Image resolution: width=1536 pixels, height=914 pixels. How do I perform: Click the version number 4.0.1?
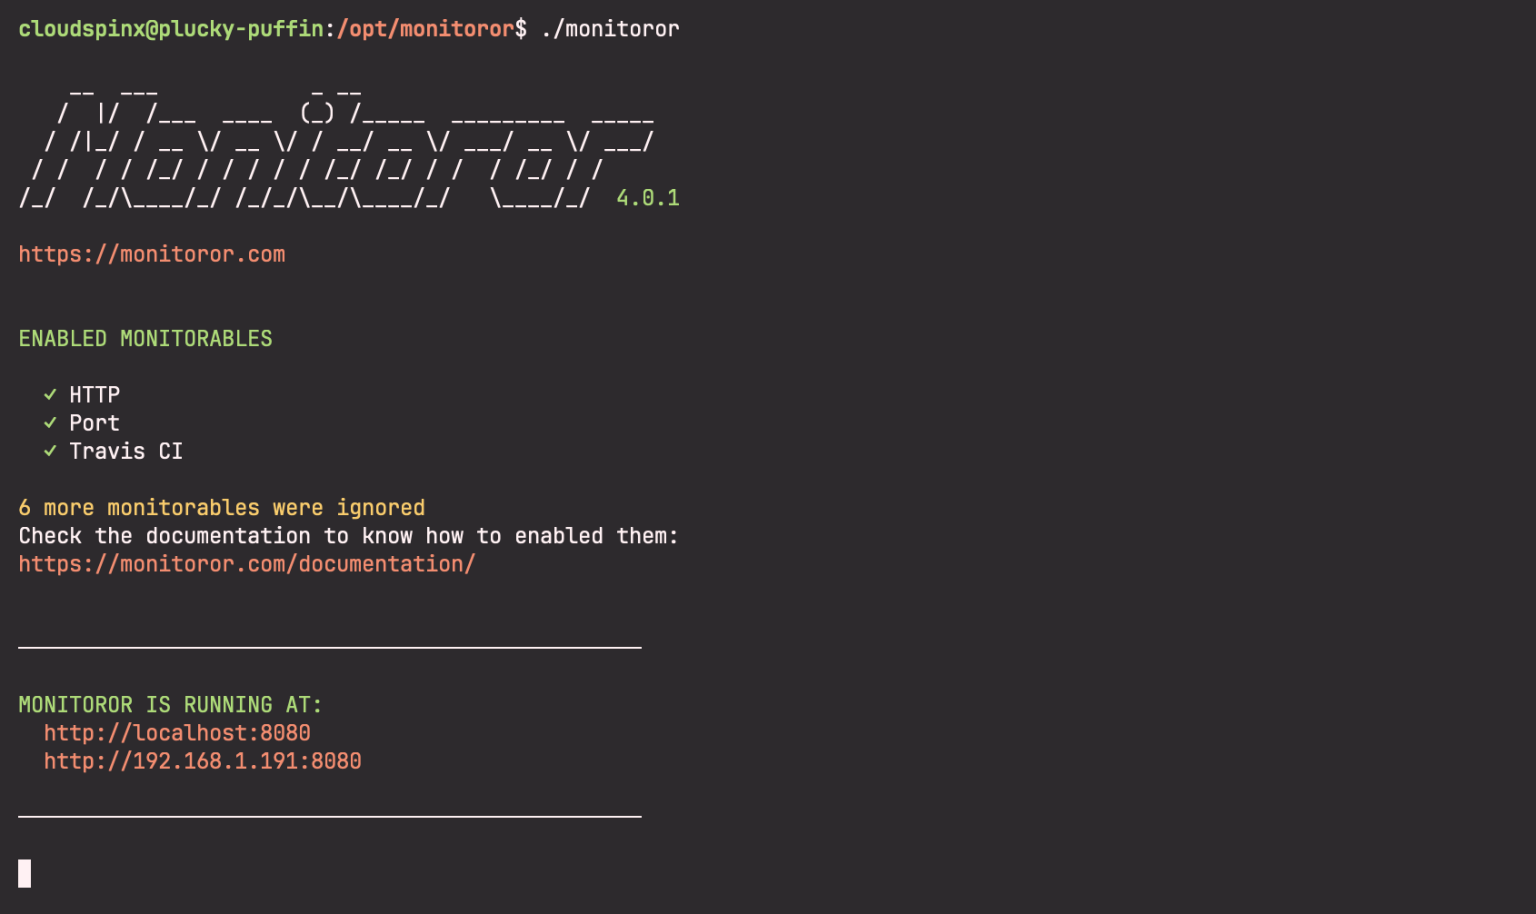(647, 197)
